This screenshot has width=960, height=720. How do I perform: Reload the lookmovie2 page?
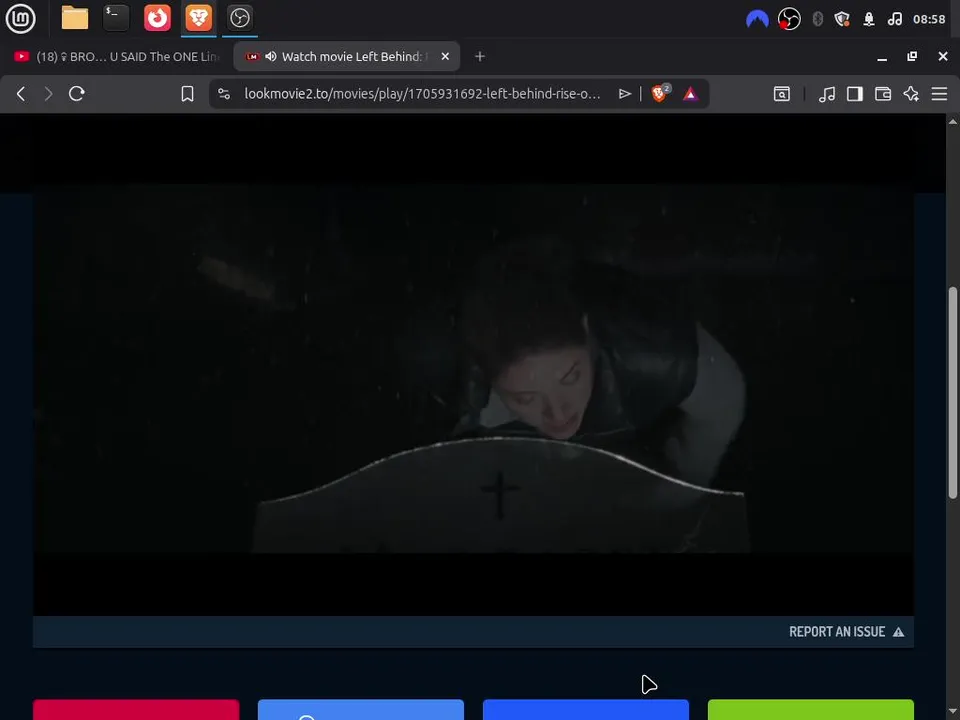(x=77, y=94)
